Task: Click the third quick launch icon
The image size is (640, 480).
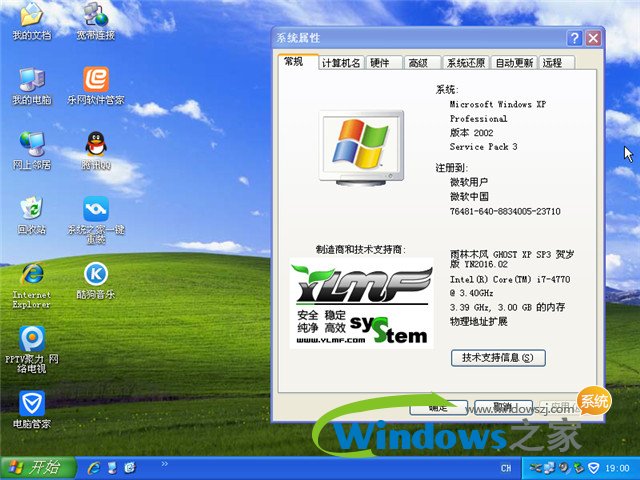Action: (130, 468)
